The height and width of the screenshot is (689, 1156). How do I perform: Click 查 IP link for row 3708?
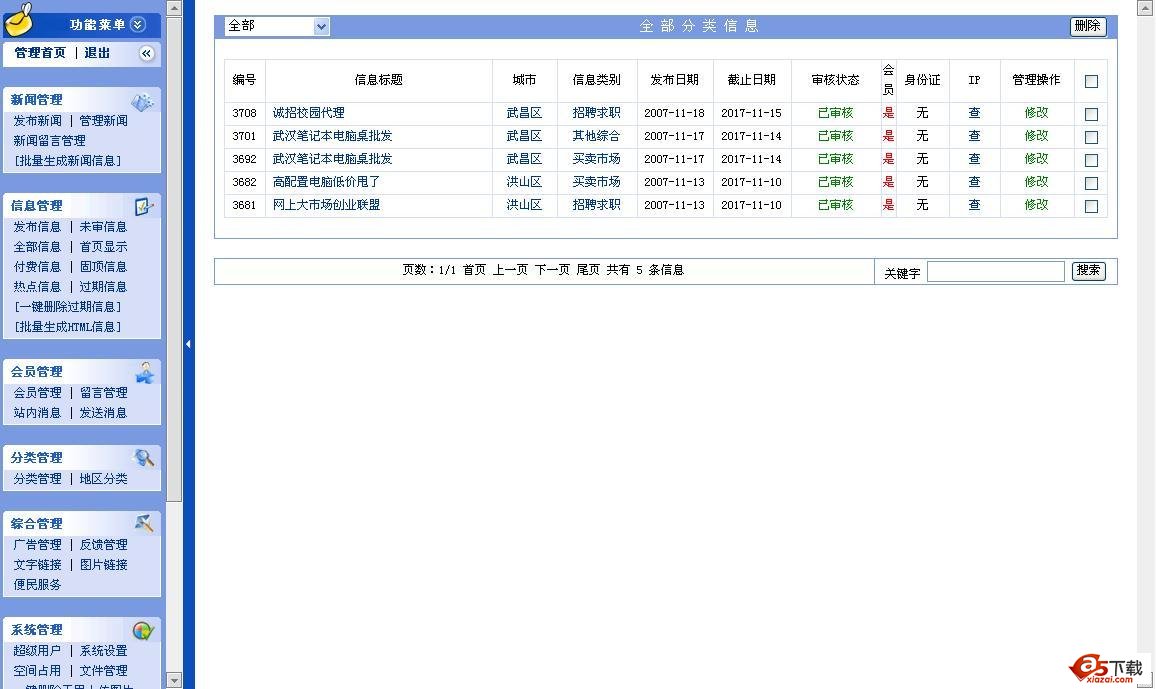[974, 113]
